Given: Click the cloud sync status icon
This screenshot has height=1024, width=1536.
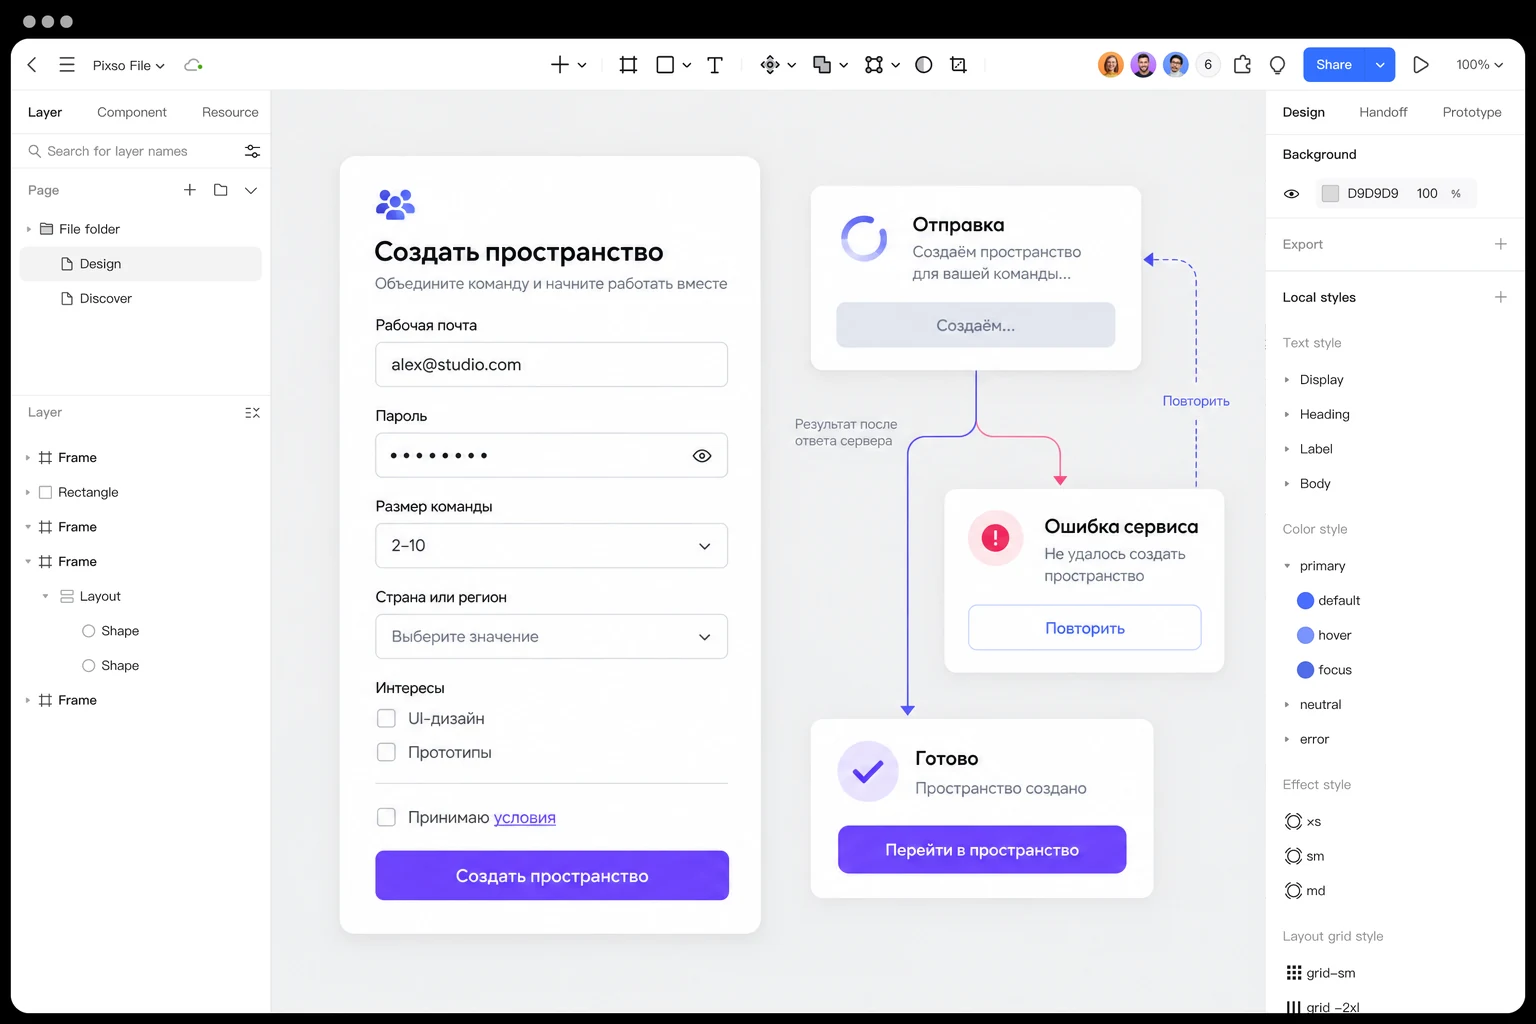Looking at the screenshot, I should pos(193,65).
